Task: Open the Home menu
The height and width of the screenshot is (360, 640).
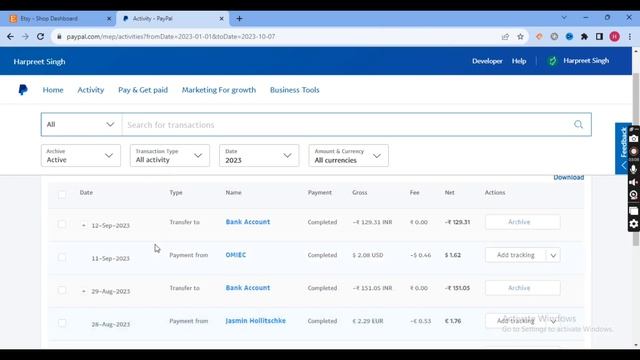Action: 53,90
